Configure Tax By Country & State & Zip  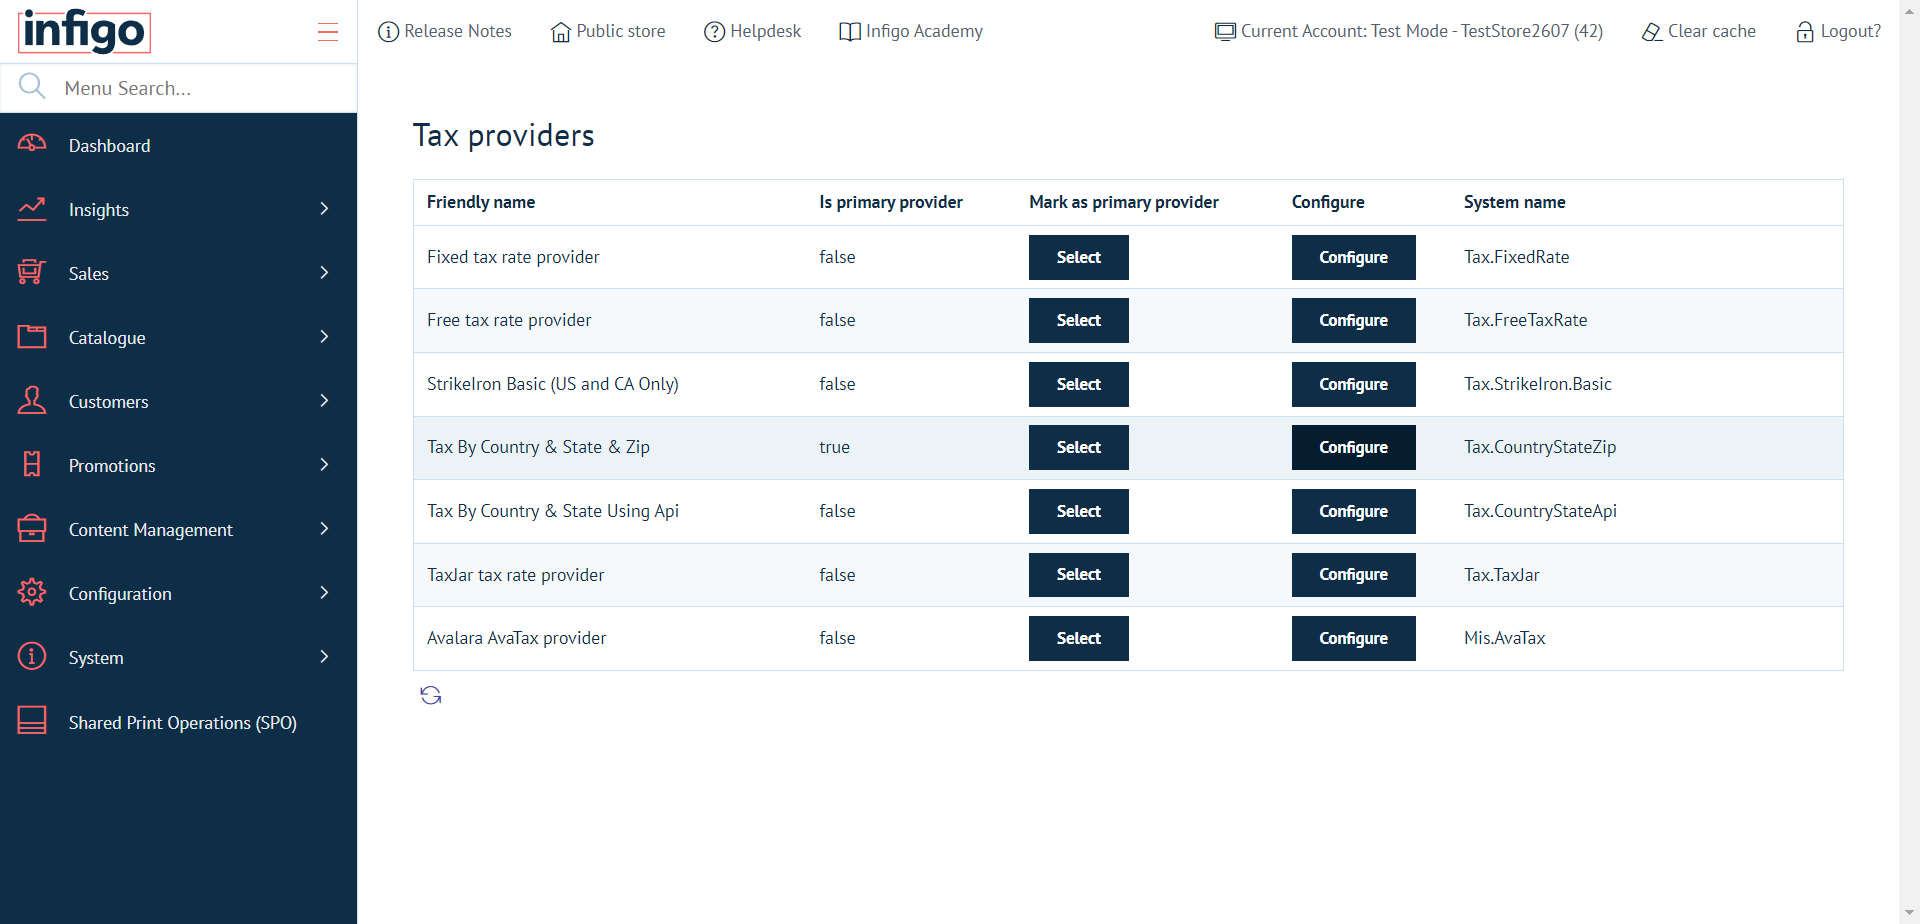pyautogui.click(x=1353, y=447)
